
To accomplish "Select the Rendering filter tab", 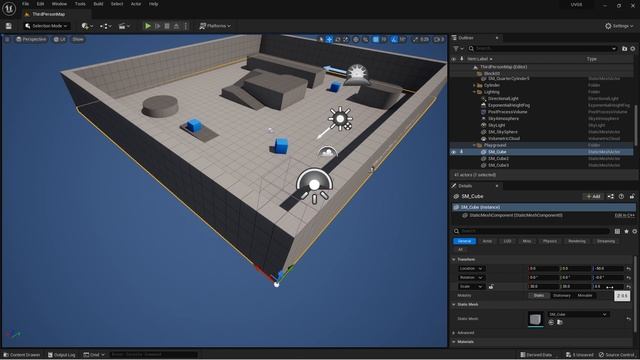I will 577,241.
